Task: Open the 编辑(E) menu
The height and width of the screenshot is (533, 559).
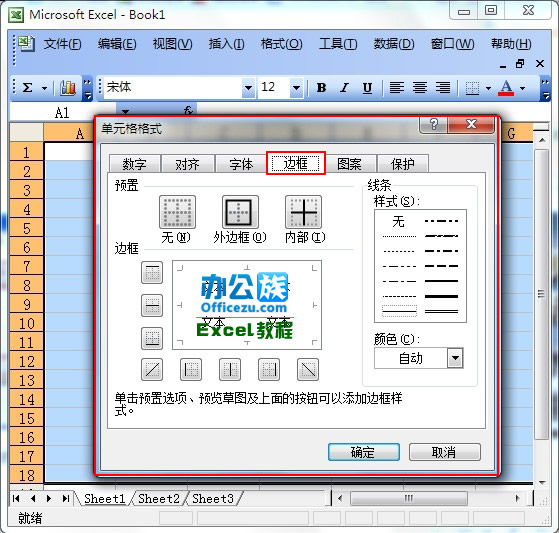Action: pos(117,44)
